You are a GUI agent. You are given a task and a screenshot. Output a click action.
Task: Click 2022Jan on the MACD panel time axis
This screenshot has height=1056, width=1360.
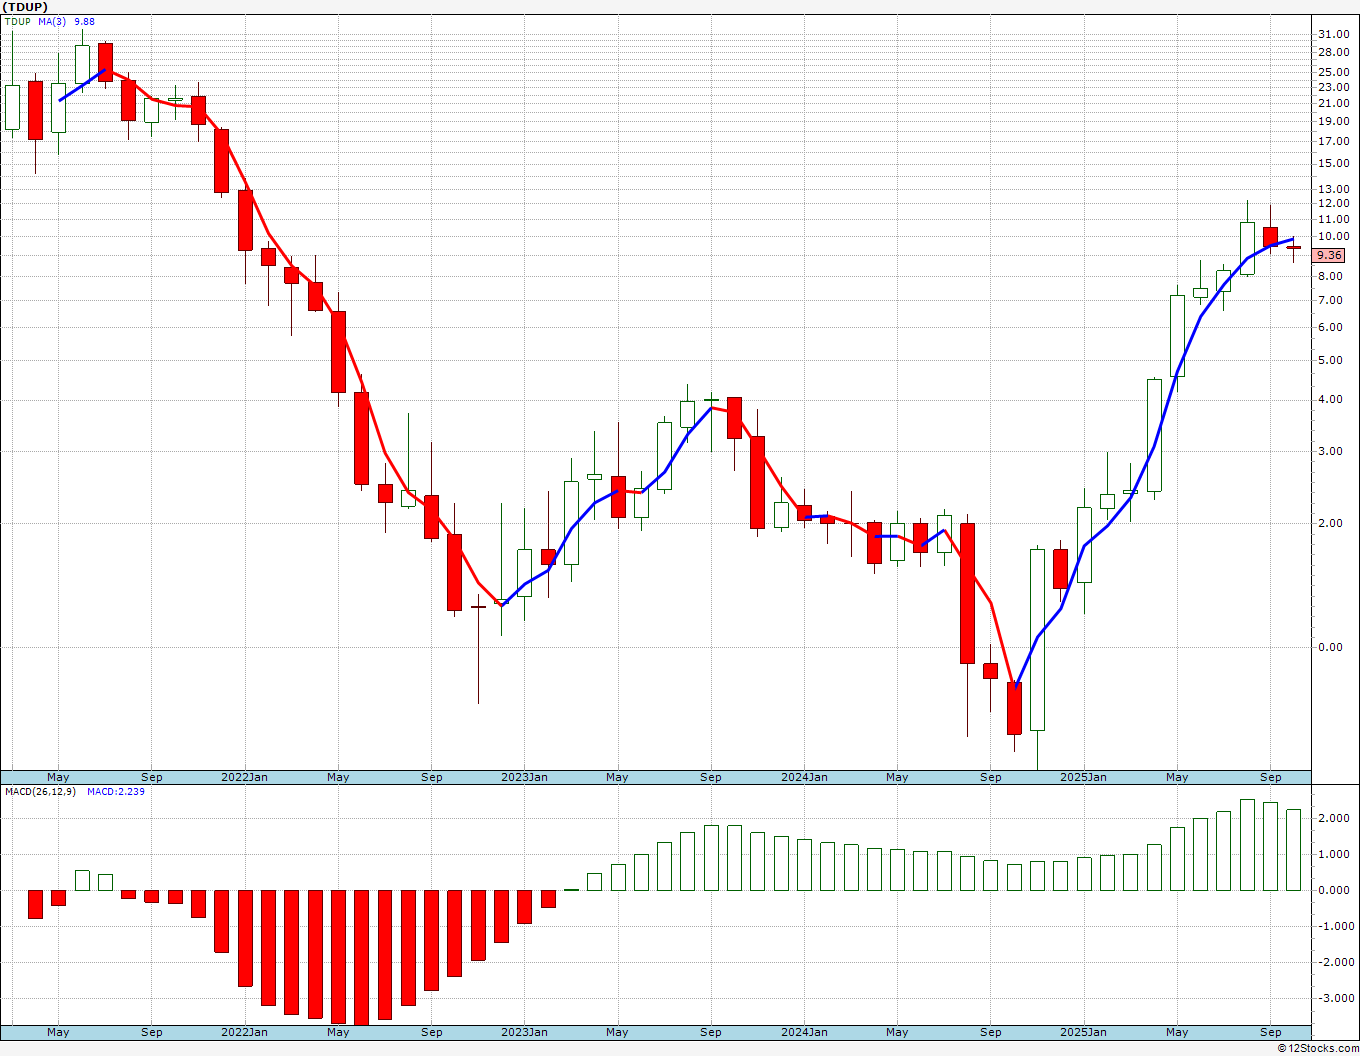(x=245, y=1032)
